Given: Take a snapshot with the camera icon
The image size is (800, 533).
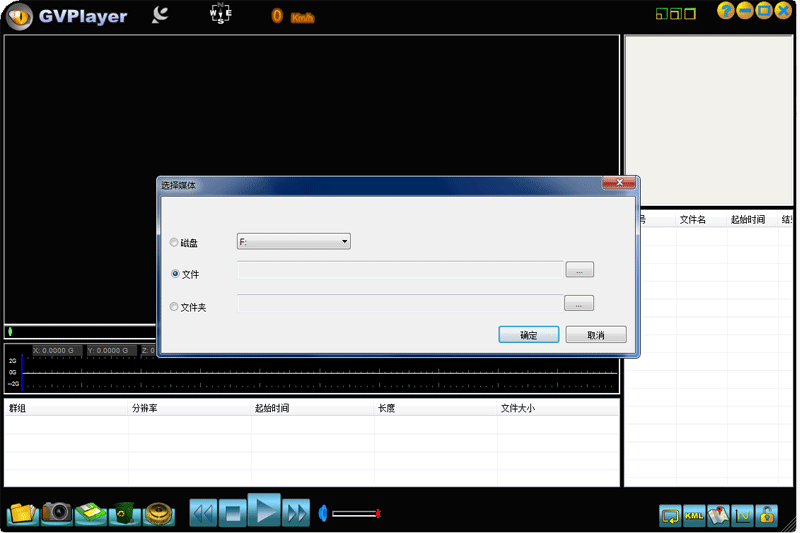Looking at the screenshot, I should coord(57,512).
